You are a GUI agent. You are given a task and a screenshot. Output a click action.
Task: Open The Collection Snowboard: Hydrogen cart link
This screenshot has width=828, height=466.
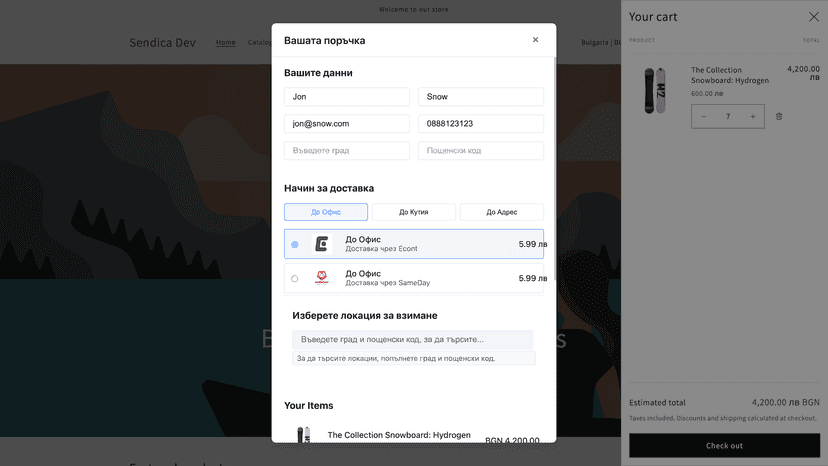pyautogui.click(x=730, y=75)
